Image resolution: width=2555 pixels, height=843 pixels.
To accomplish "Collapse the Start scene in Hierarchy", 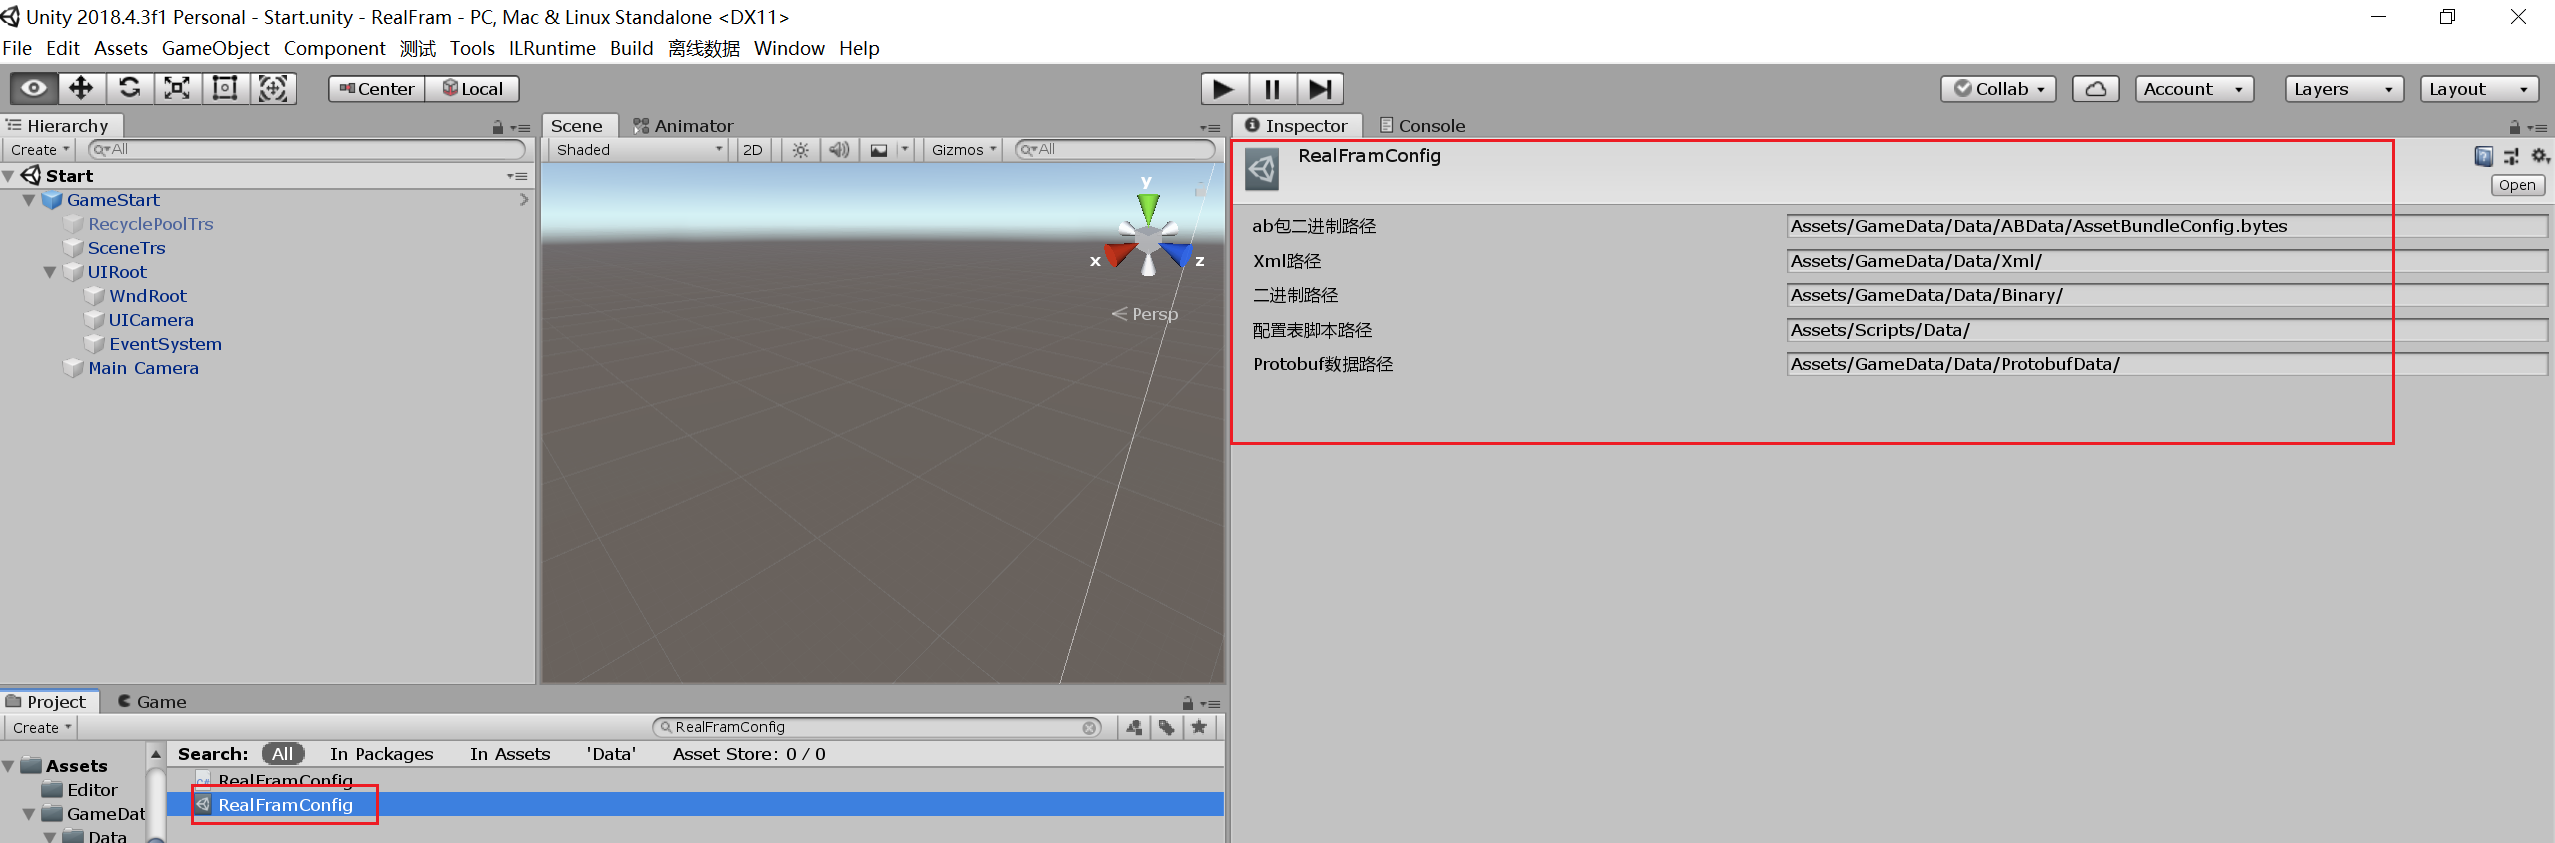I will (9, 176).
